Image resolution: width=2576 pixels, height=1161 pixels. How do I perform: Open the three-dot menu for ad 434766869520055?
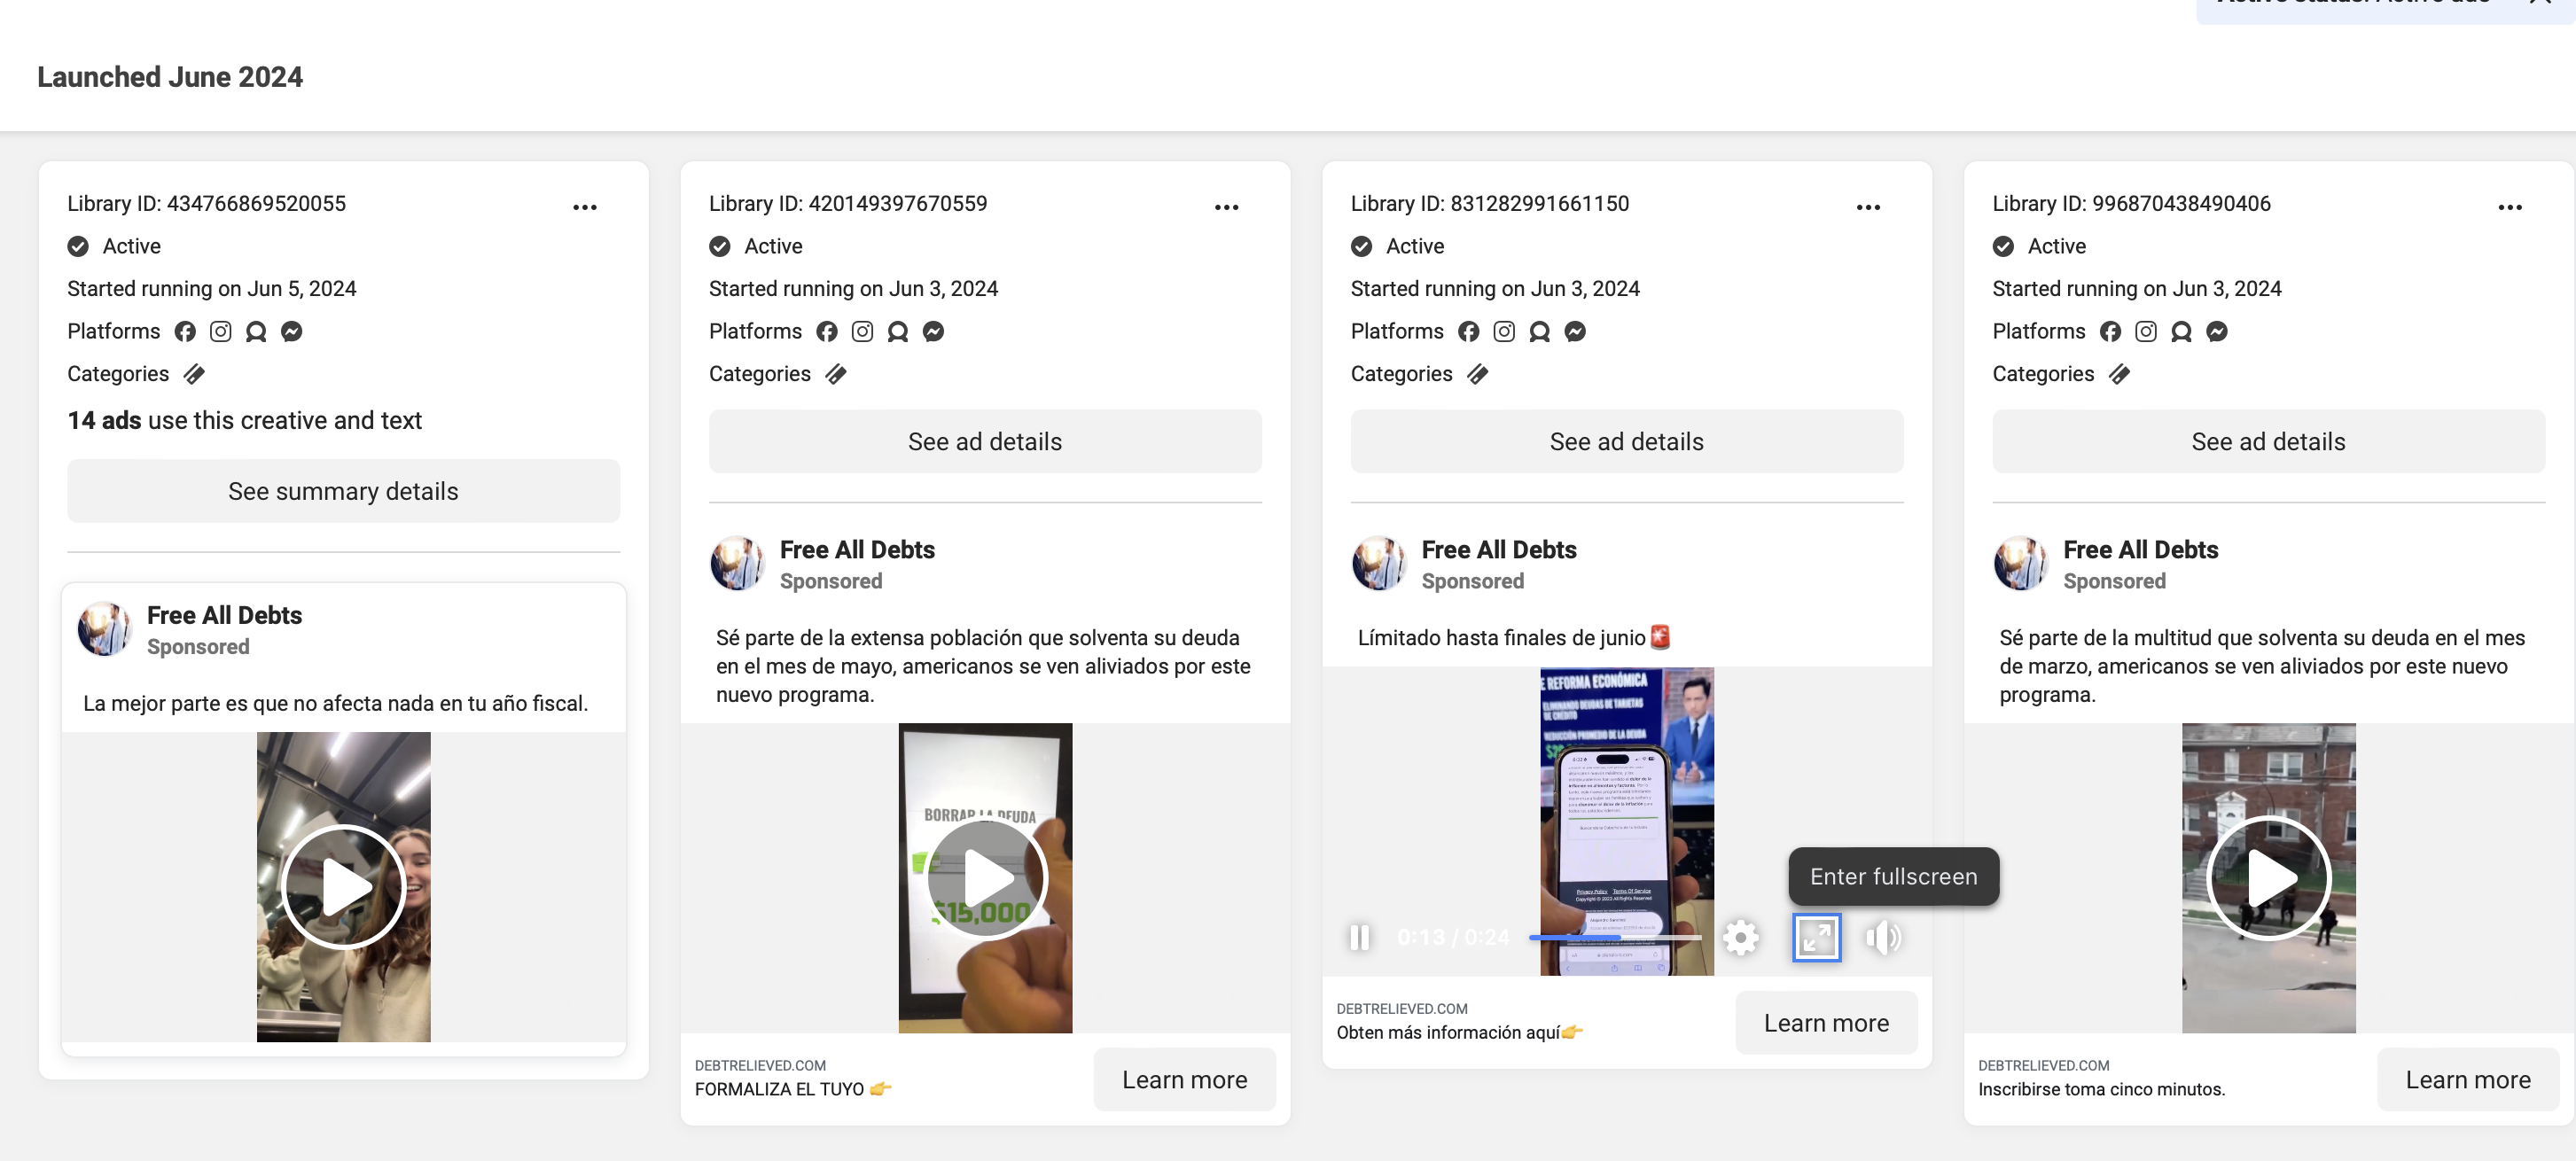(585, 207)
